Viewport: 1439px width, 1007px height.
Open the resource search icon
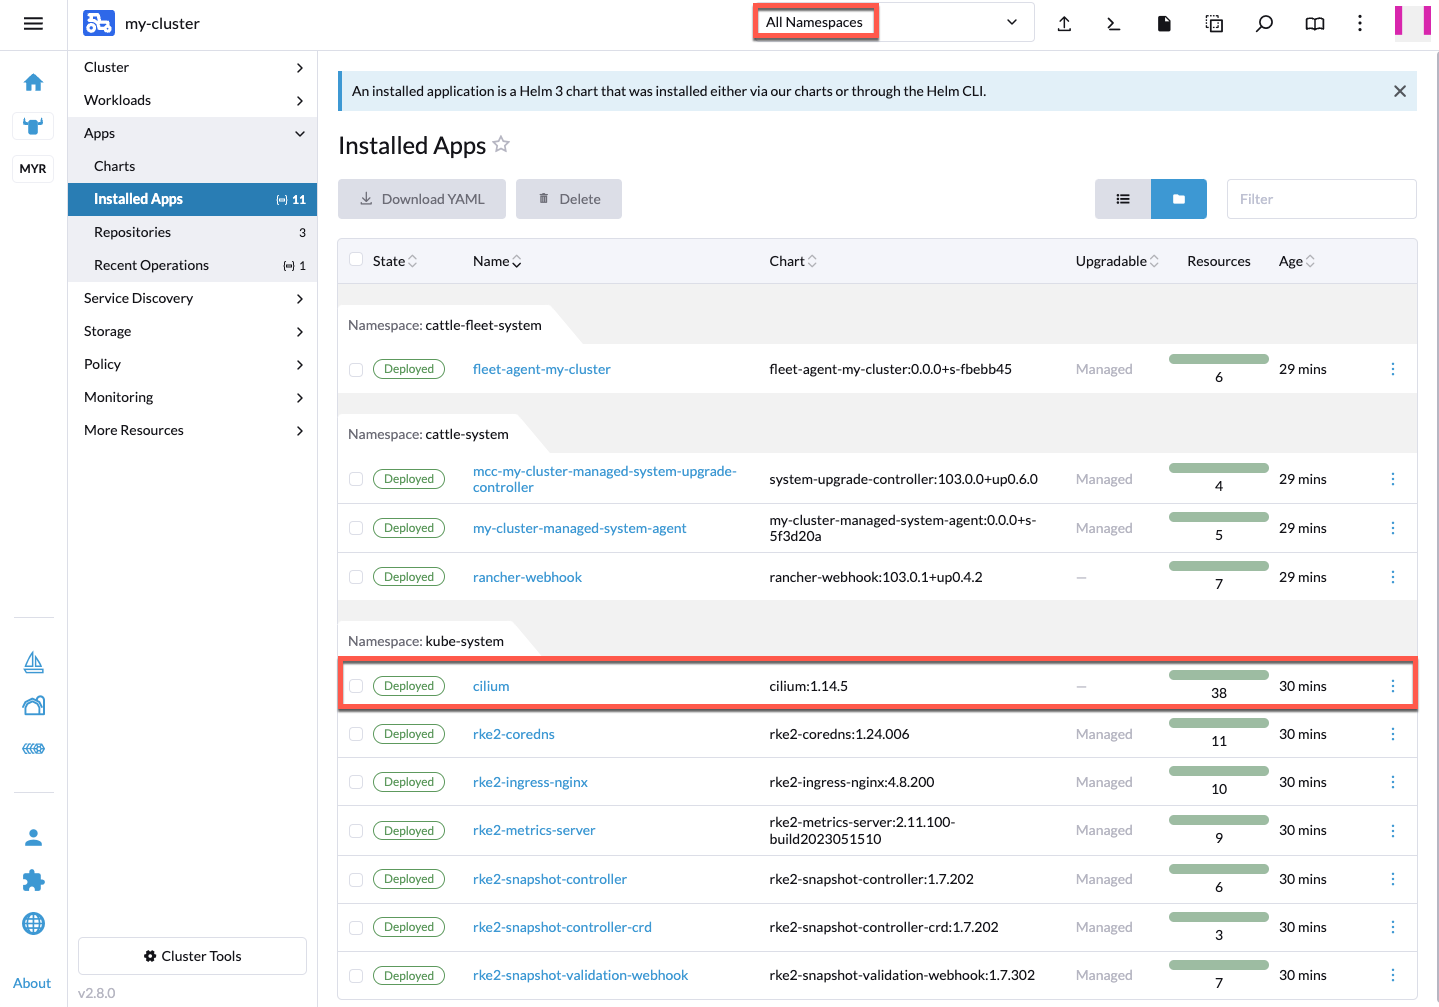(1264, 23)
